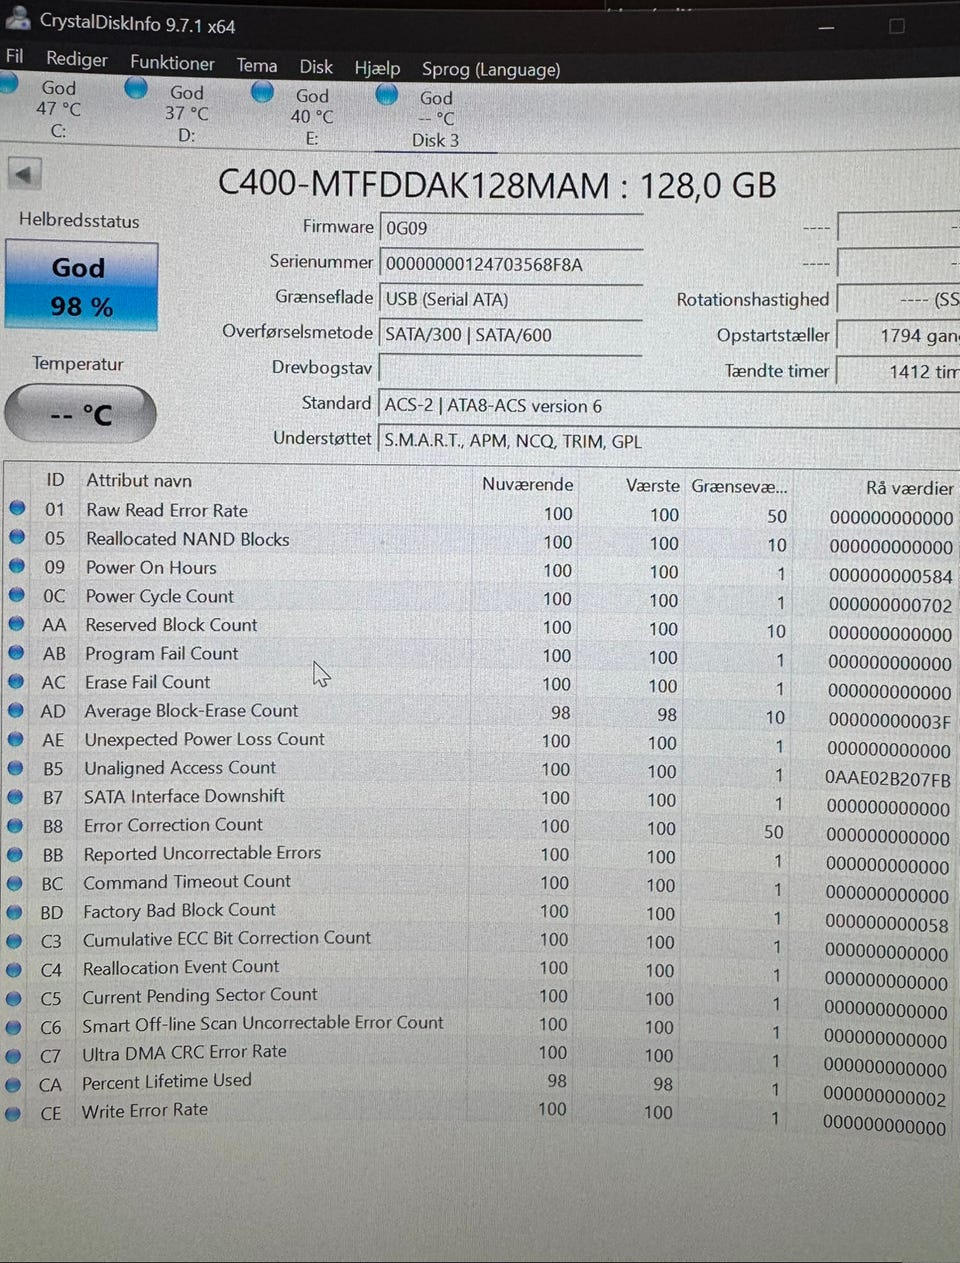The height and width of the screenshot is (1263, 960).
Task: Open the Hjælp menu
Action: click(377, 68)
